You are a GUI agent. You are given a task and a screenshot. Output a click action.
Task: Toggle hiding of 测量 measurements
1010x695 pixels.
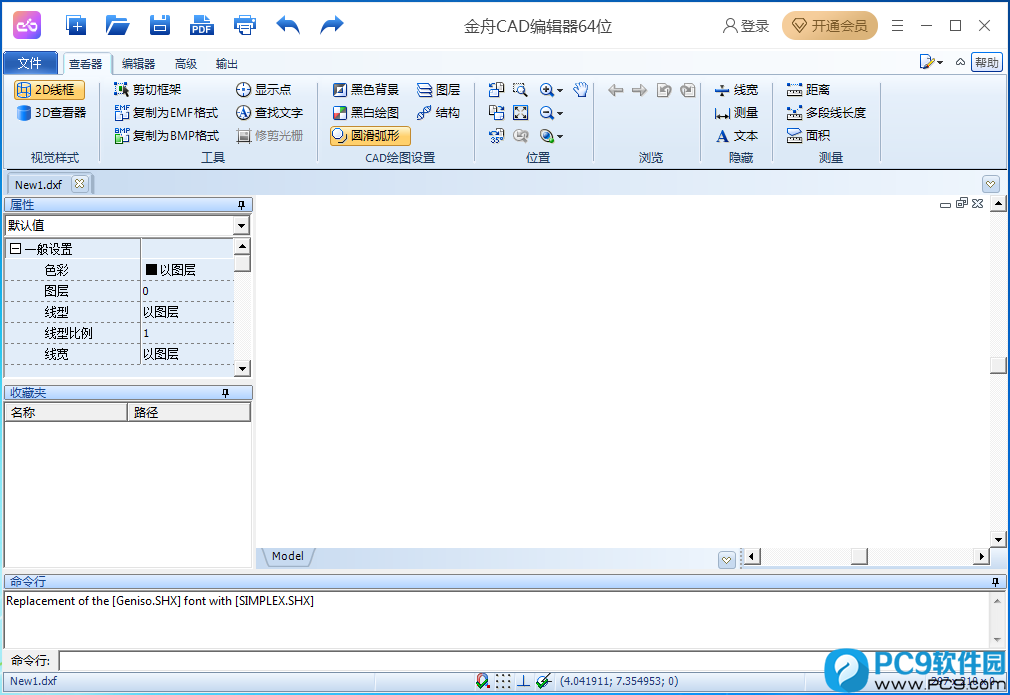(x=736, y=113)
